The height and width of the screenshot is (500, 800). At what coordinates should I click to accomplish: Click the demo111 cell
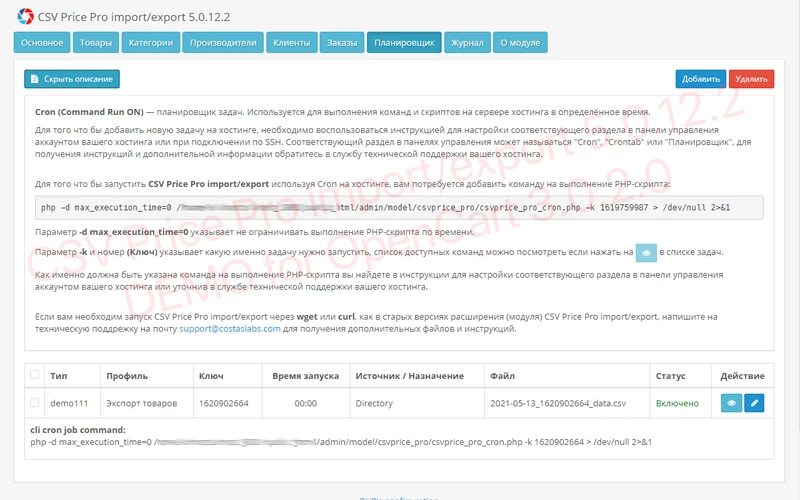click(x=69, y=403)
